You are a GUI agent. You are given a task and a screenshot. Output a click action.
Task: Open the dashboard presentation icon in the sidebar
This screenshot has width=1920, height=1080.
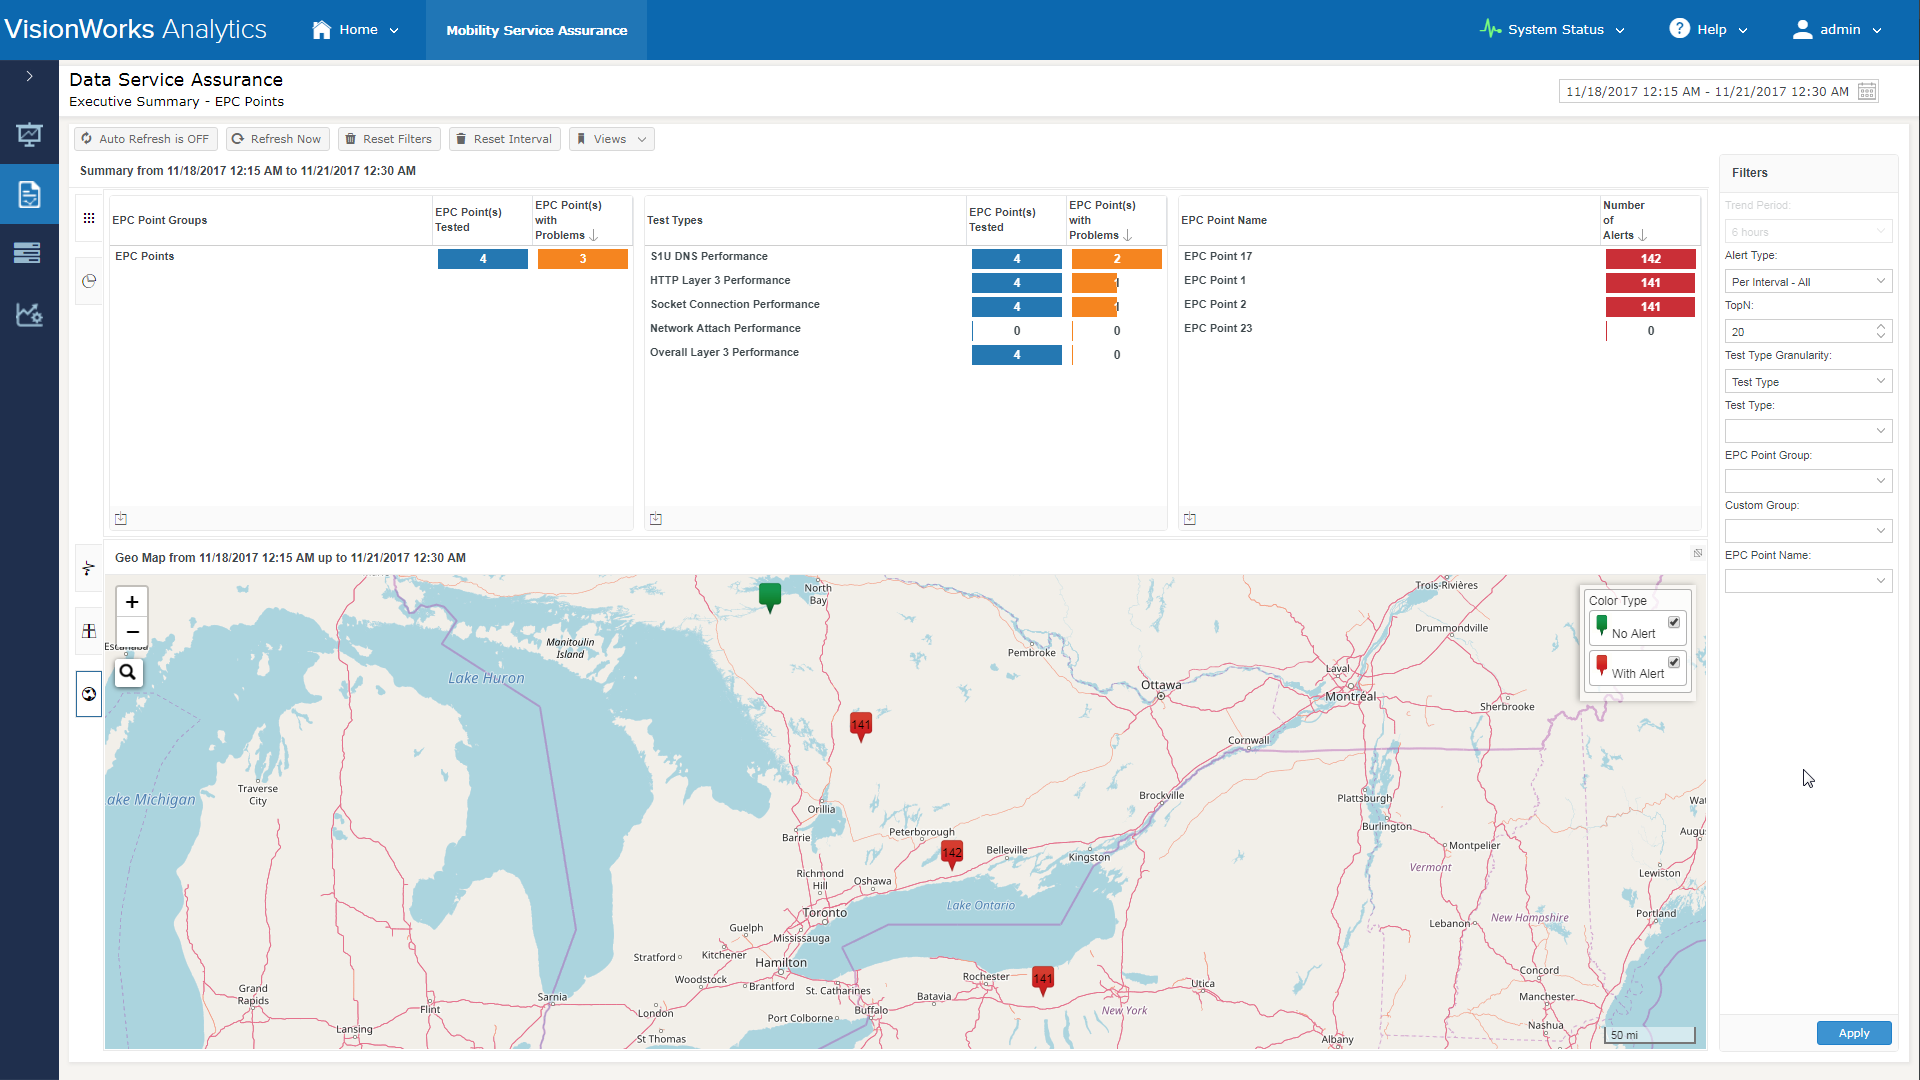click(x=29, y=135)
